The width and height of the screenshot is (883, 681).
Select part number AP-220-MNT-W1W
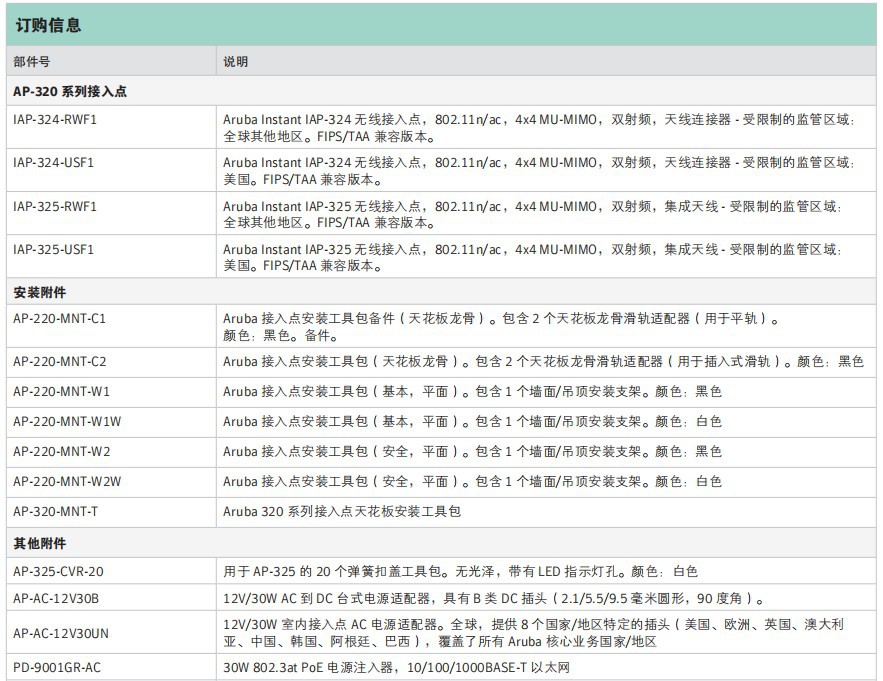(x=67, y=421)
